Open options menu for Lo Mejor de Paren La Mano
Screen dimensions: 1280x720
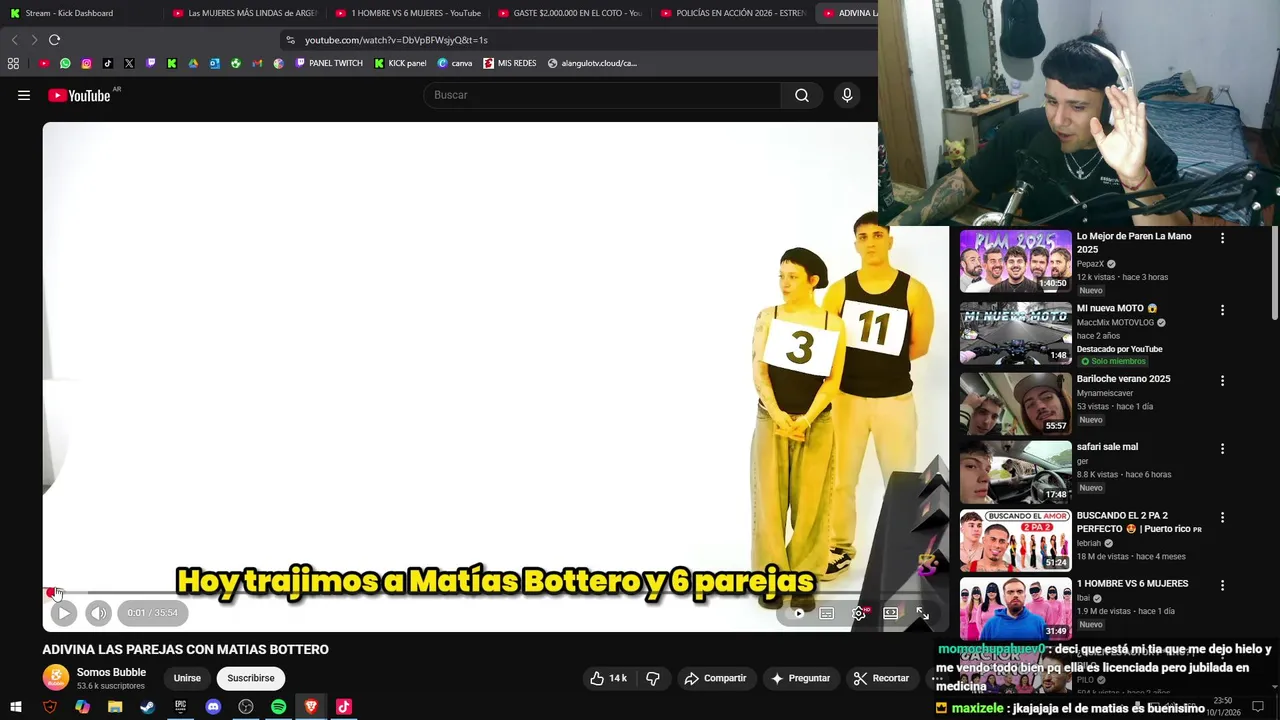(1222, 238)
